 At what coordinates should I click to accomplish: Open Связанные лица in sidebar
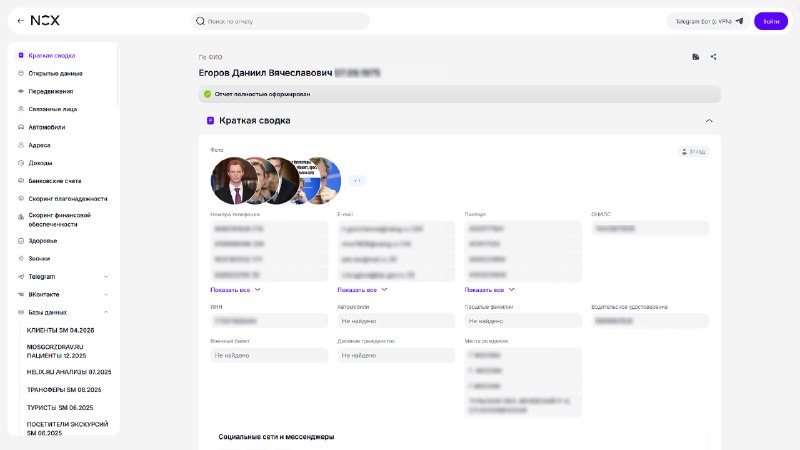pyautogui.click(x=53, y=109)
